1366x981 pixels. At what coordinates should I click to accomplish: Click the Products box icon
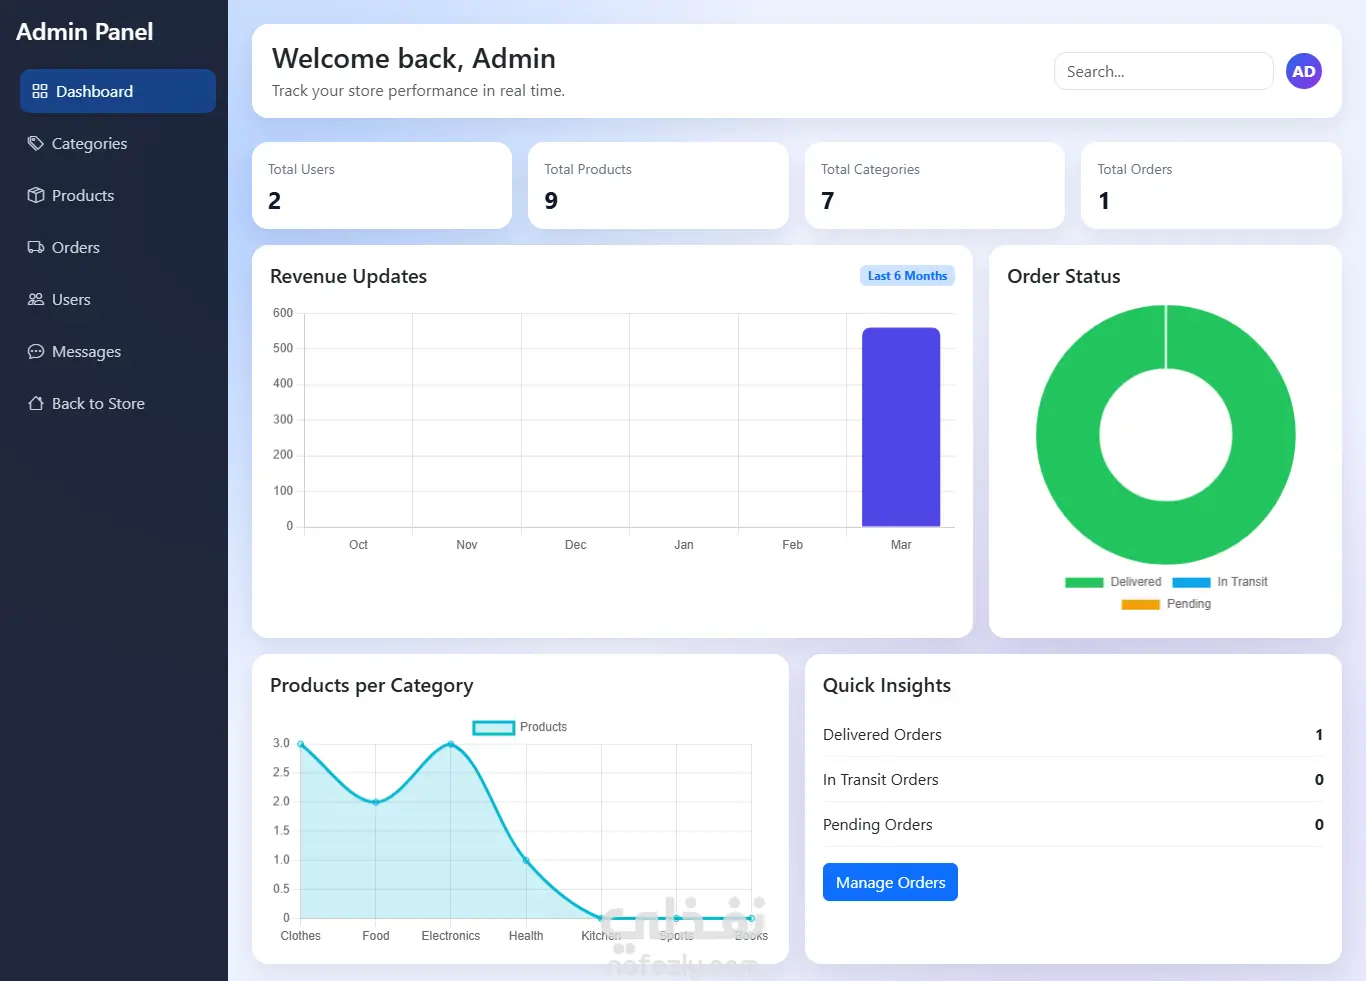36,195
